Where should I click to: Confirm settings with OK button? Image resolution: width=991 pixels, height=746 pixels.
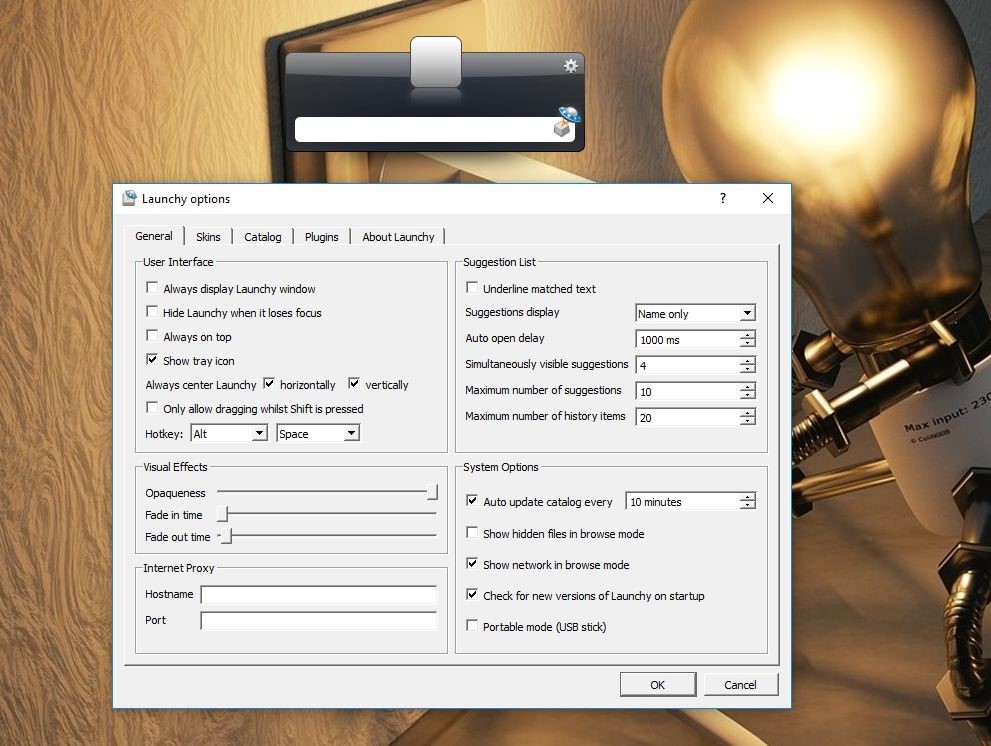point(658,685)
